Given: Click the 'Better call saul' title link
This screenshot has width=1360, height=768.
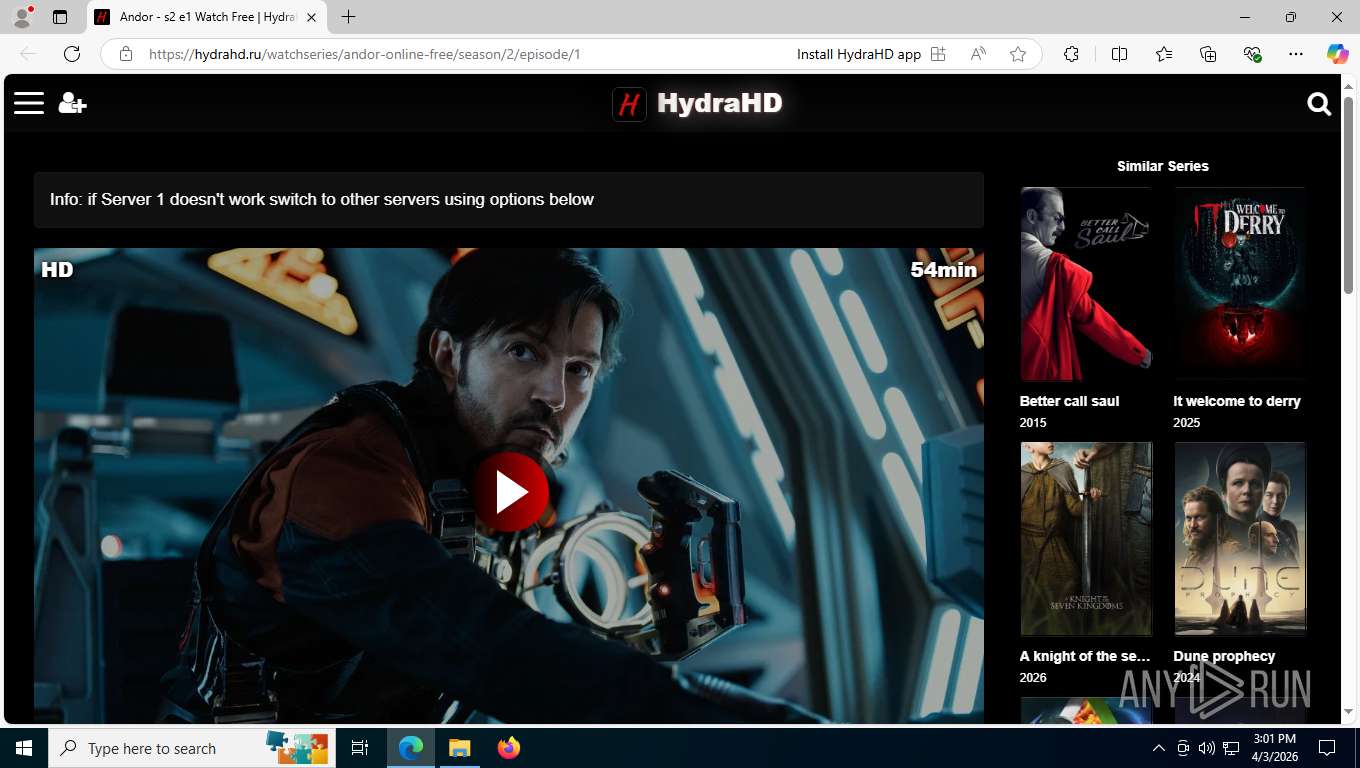Looking at the screenshot, I should pyautogui.click(x=1069, y=401).
